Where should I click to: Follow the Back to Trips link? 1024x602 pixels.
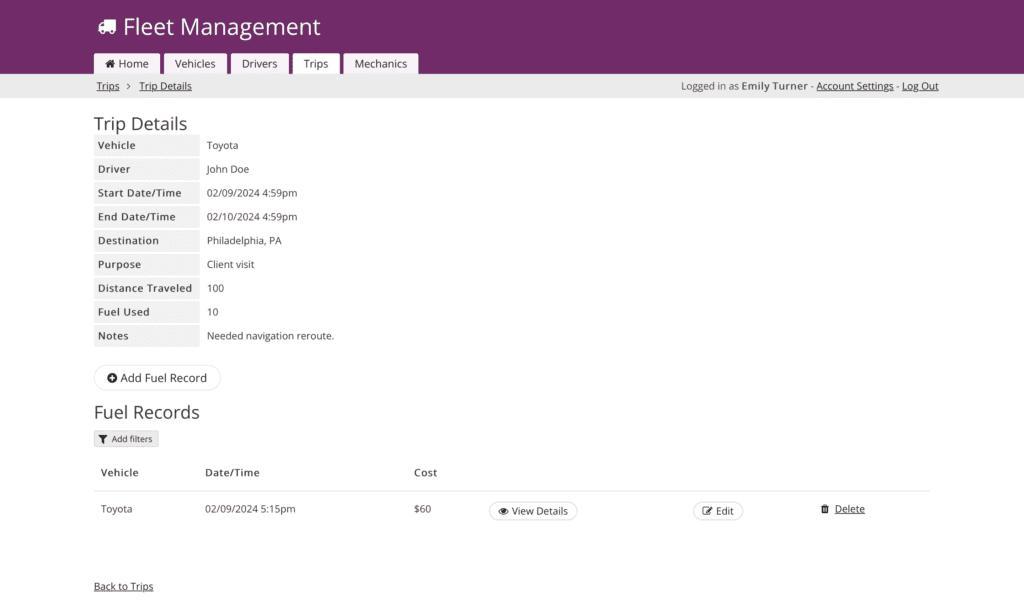(x=124, y=586)
